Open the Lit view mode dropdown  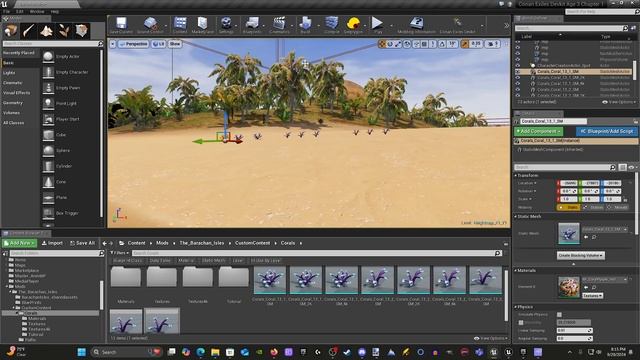158,44
